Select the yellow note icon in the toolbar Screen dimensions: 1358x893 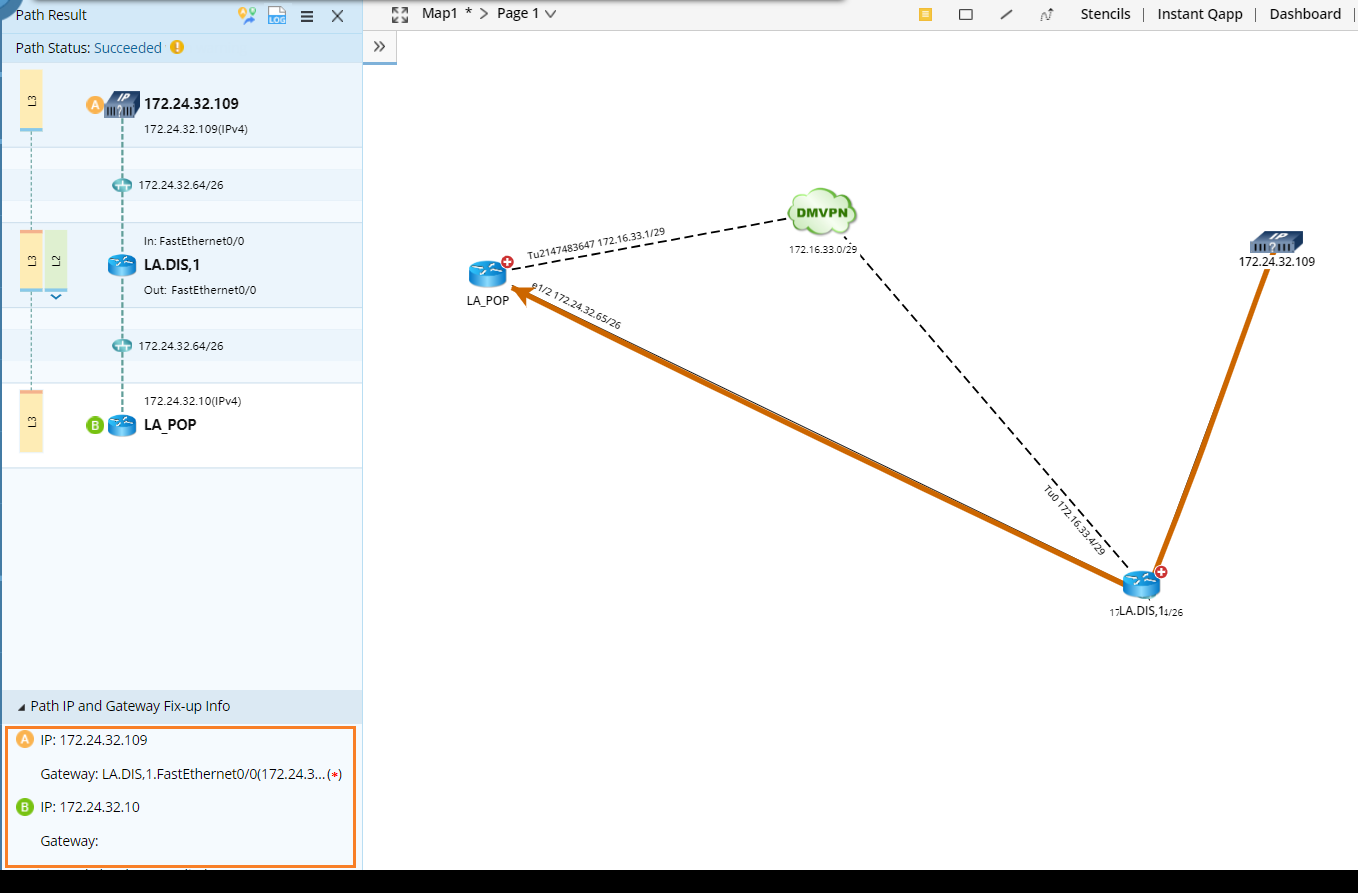[925, 14]
